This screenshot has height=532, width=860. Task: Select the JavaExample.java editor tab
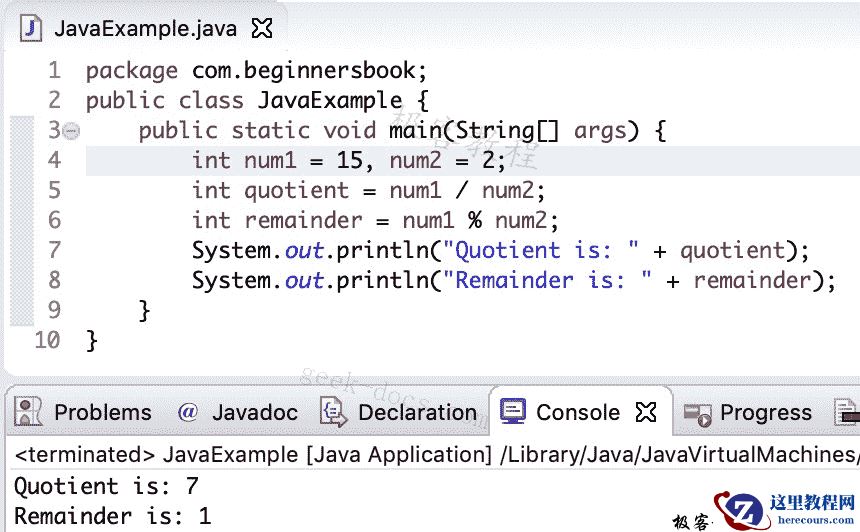[145, 28]
